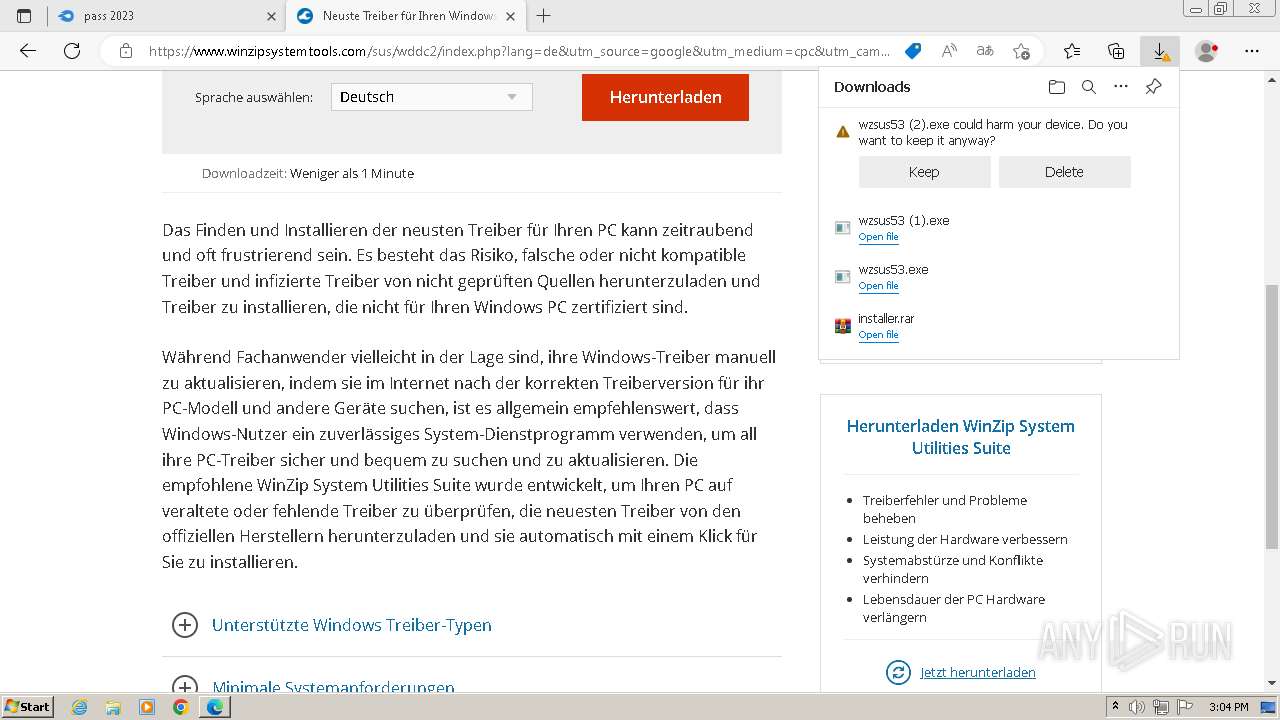Click the 'Downloads' panel heading
Screen dimensions: 1280x720
[x=872, y=87]
